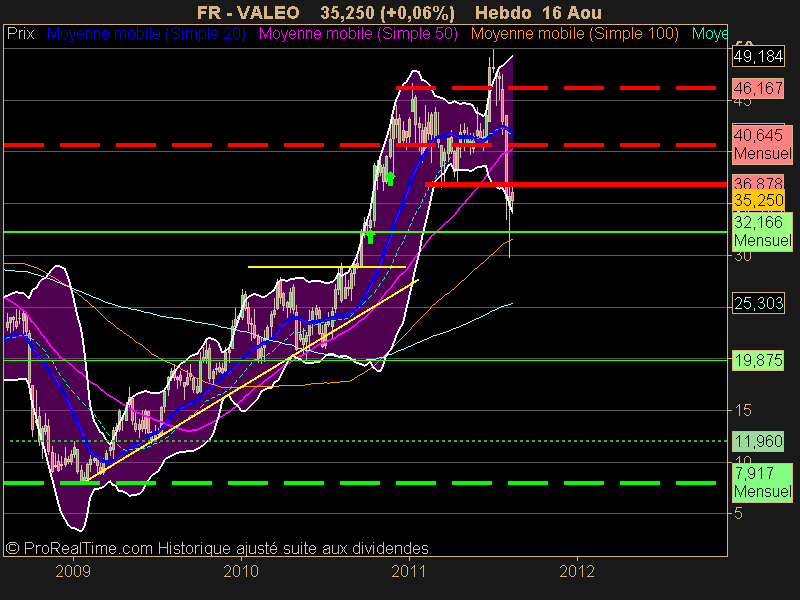The width and height of the screenshot is (800, 600).
Task: Click the 2012 time axis label
Action: [577, 571]
